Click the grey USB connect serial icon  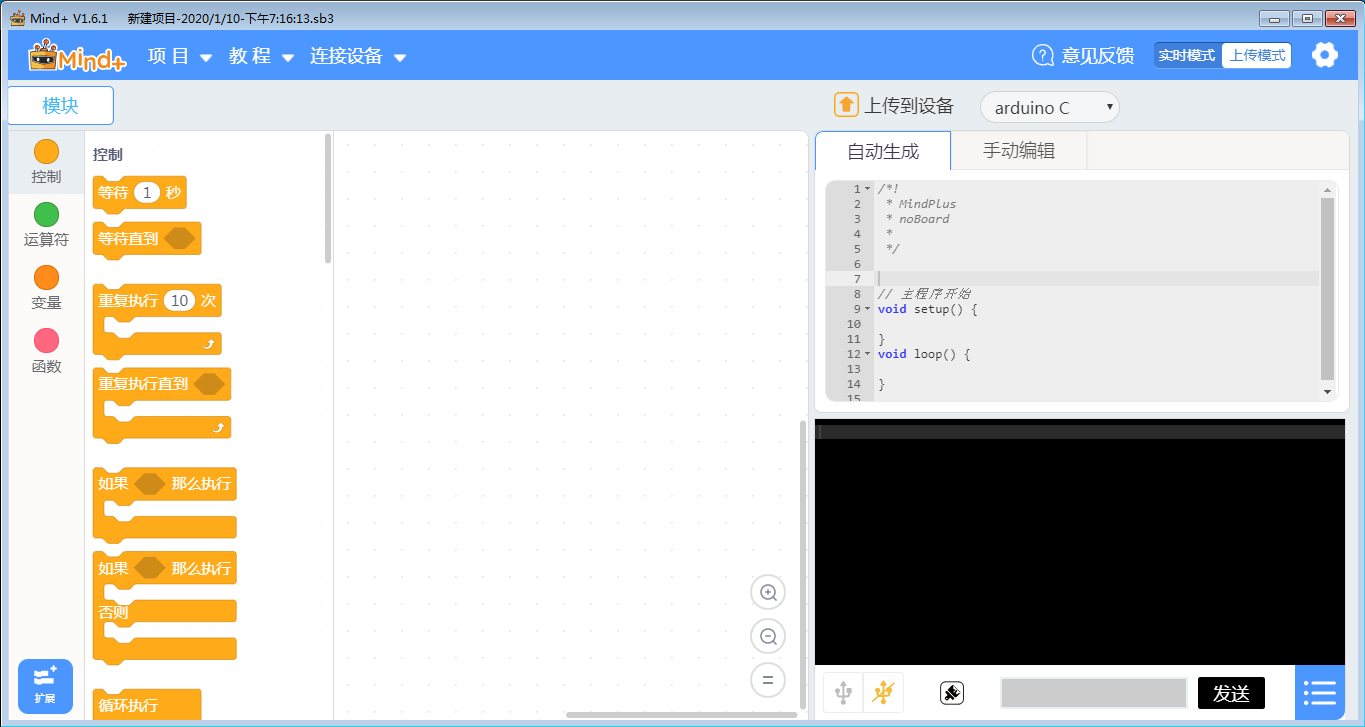[x=843, y=692]
